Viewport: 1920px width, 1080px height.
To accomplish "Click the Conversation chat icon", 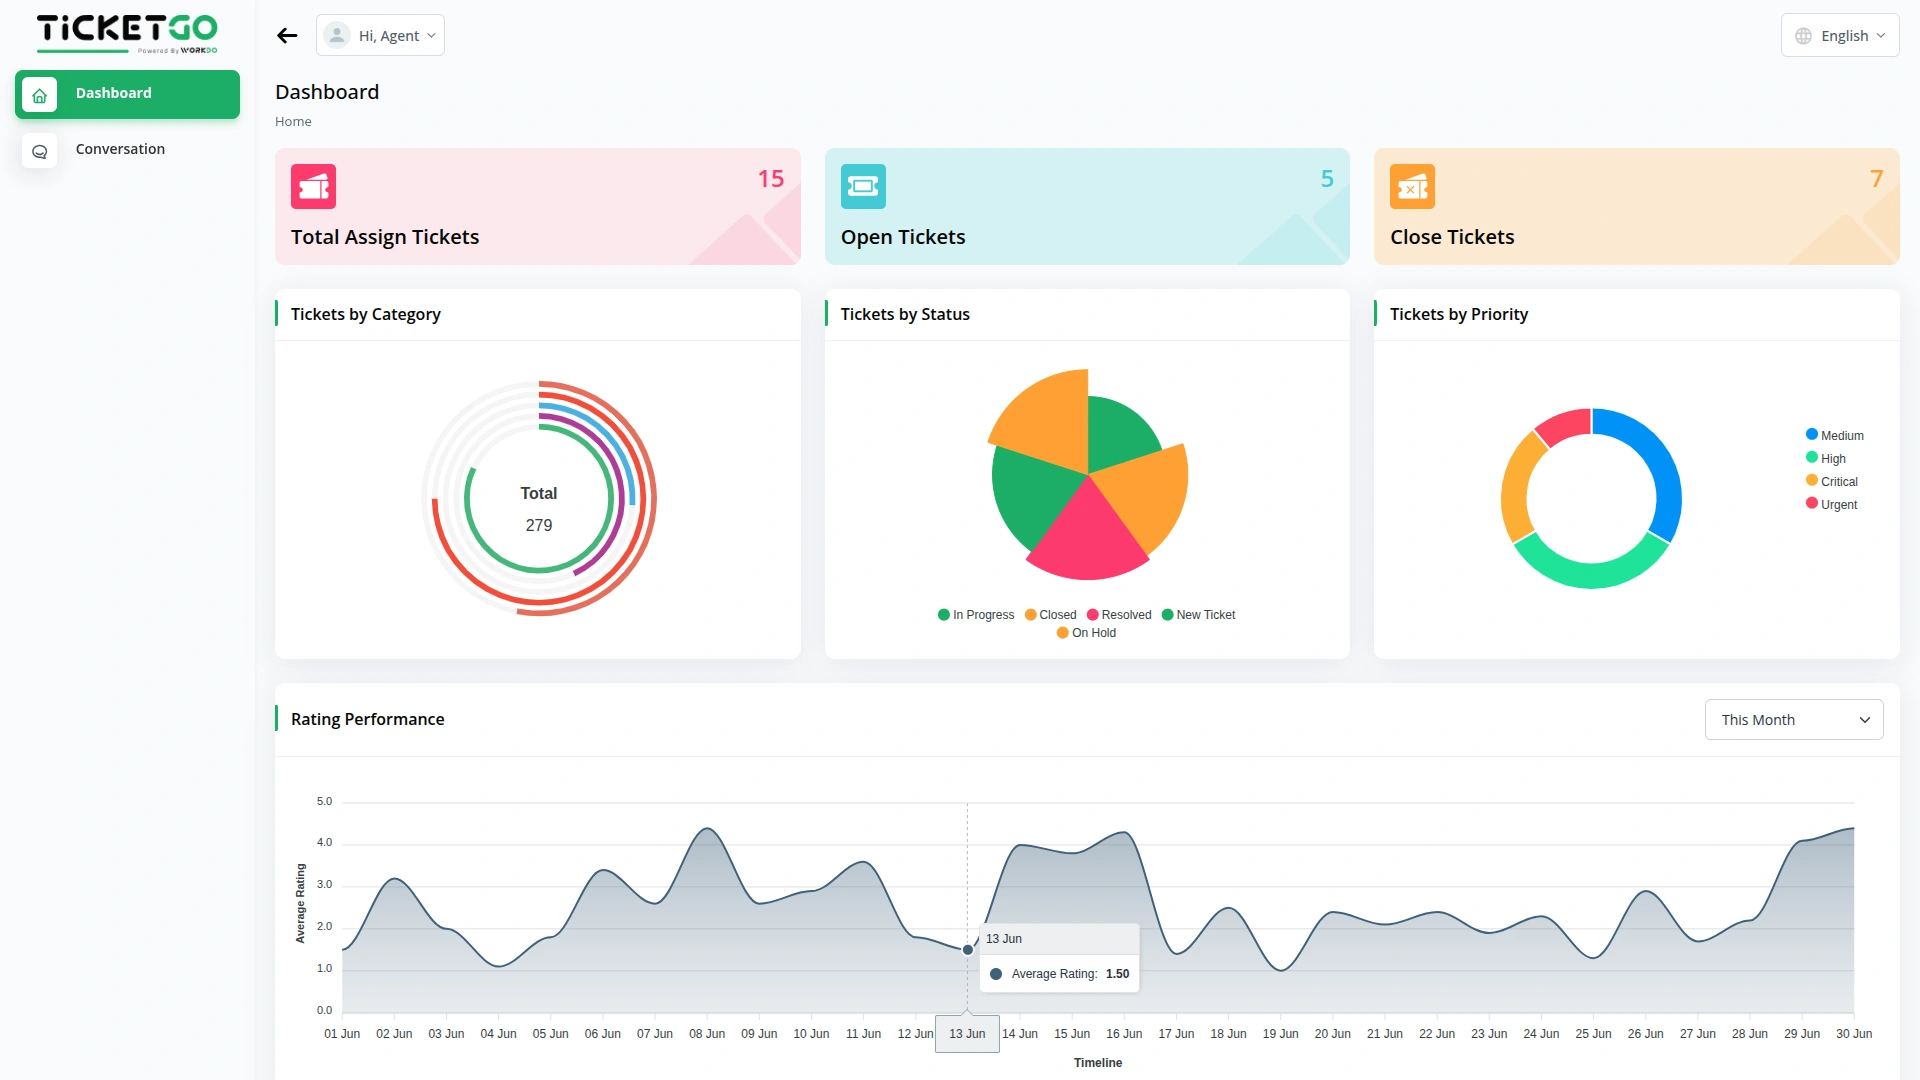I will (x=40, y=151).
